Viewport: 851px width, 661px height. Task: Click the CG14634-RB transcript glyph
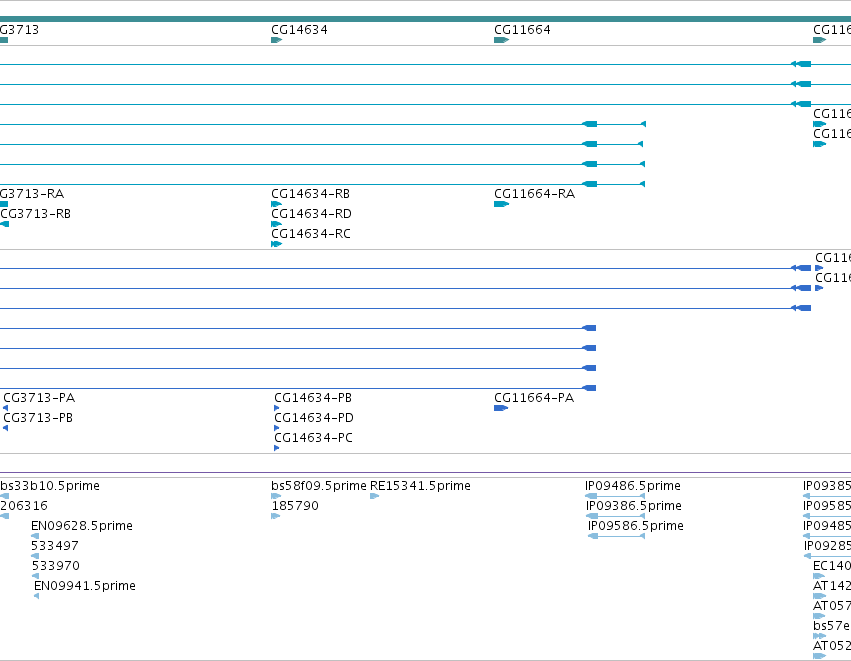276,204
